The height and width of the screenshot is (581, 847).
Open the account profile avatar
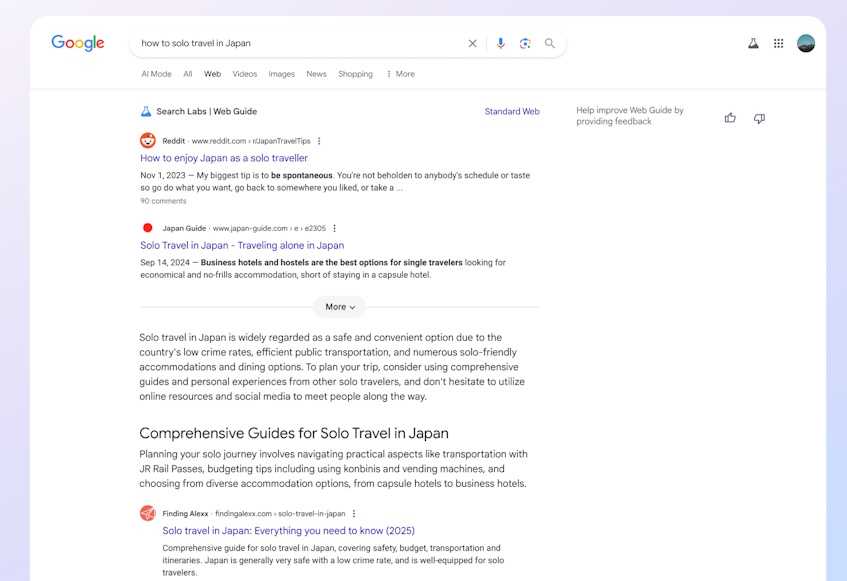(806, 43)
